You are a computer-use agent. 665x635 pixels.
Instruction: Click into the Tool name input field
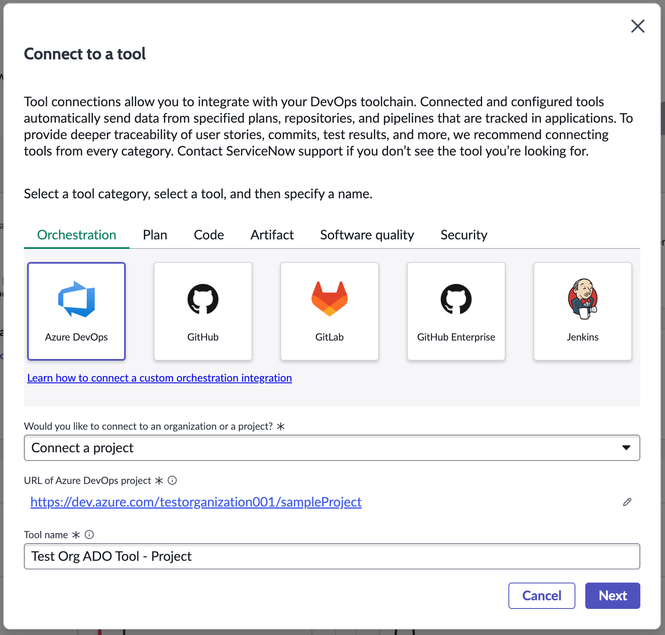point(332,556)
